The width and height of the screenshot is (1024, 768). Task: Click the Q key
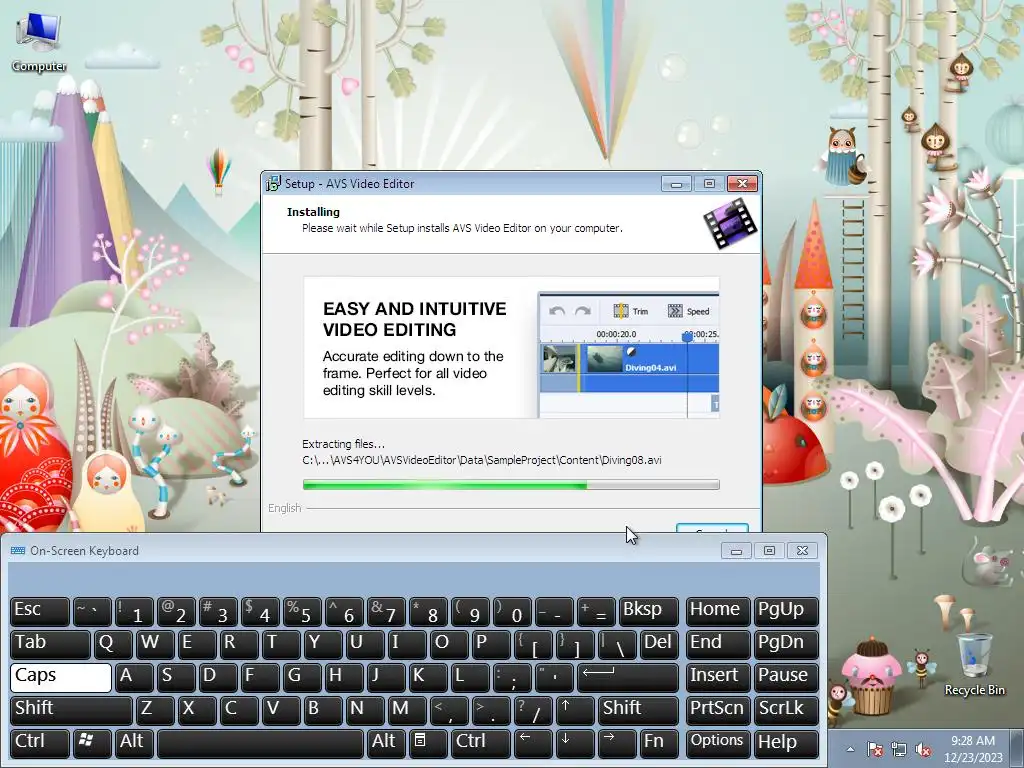point(114,645)
